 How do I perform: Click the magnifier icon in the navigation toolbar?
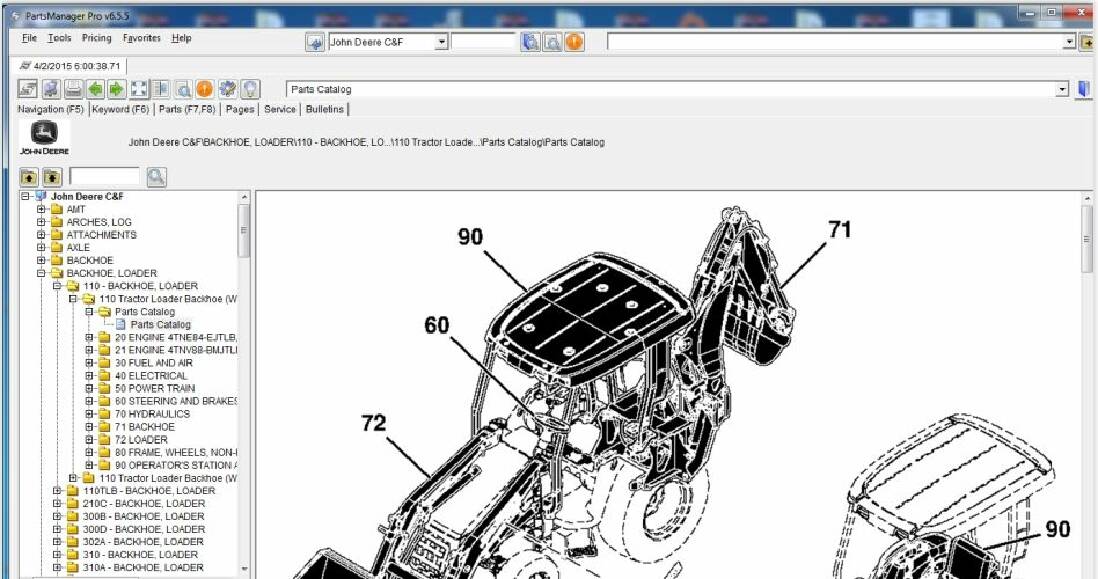tap(183, 89)
